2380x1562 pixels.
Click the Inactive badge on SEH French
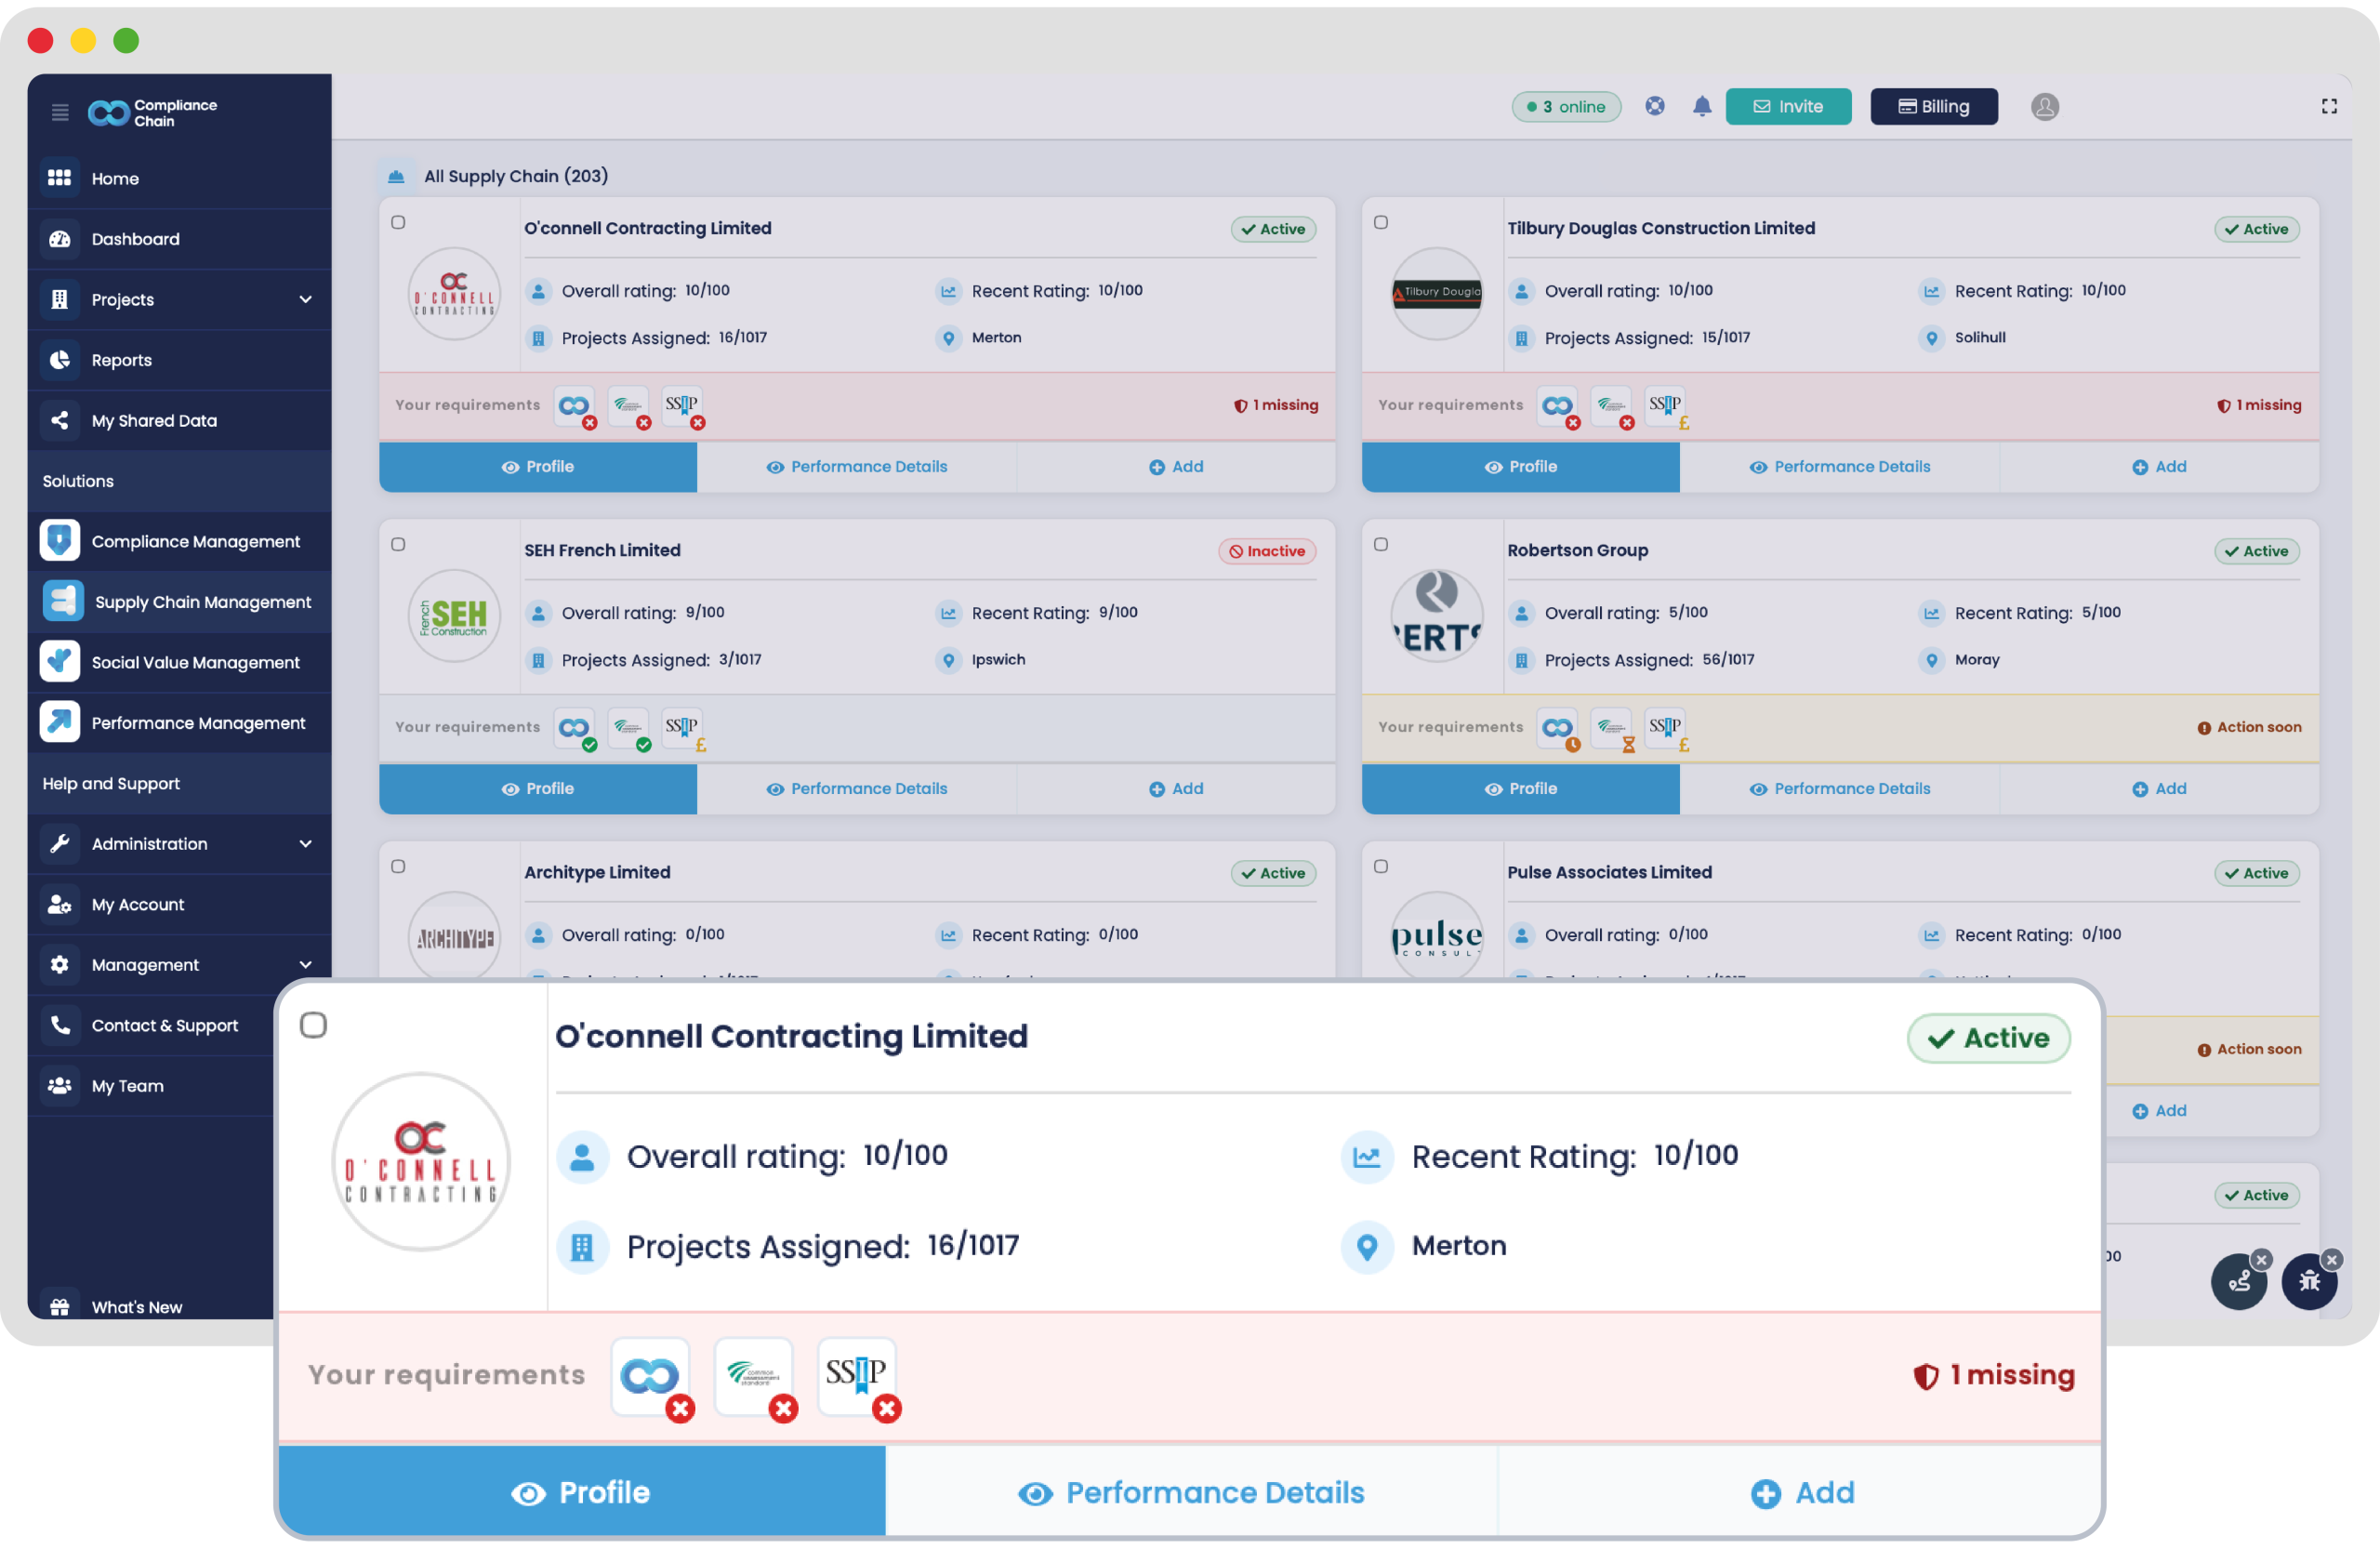pyautogui.click(x=1267, y=551)
